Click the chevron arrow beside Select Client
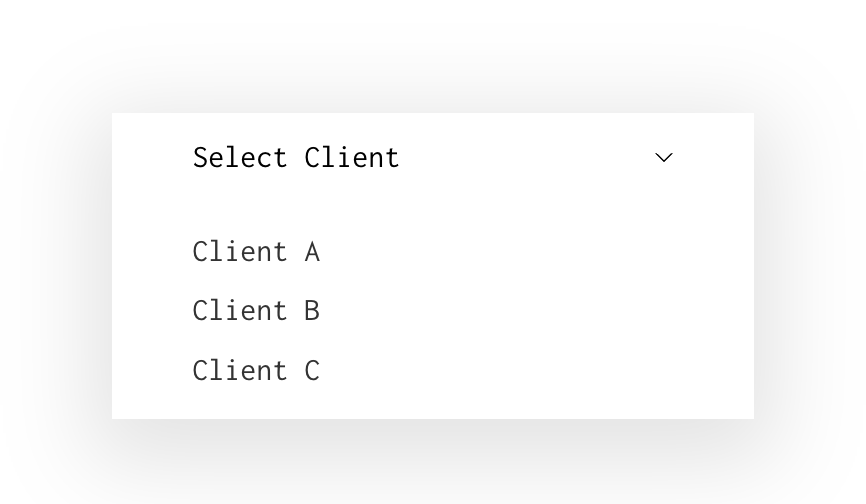The height and width of the screenshot is (504, 866). (x=664, y=158)
